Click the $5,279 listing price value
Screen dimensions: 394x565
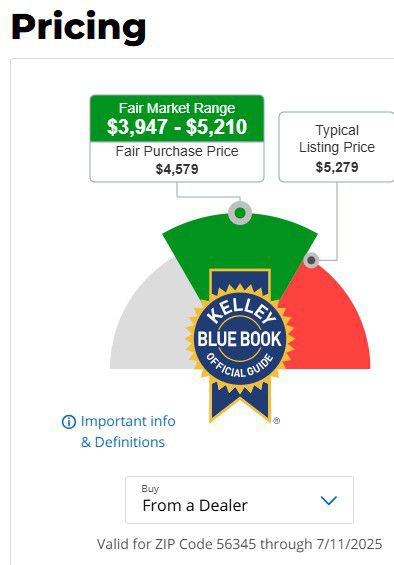point(337,167)
